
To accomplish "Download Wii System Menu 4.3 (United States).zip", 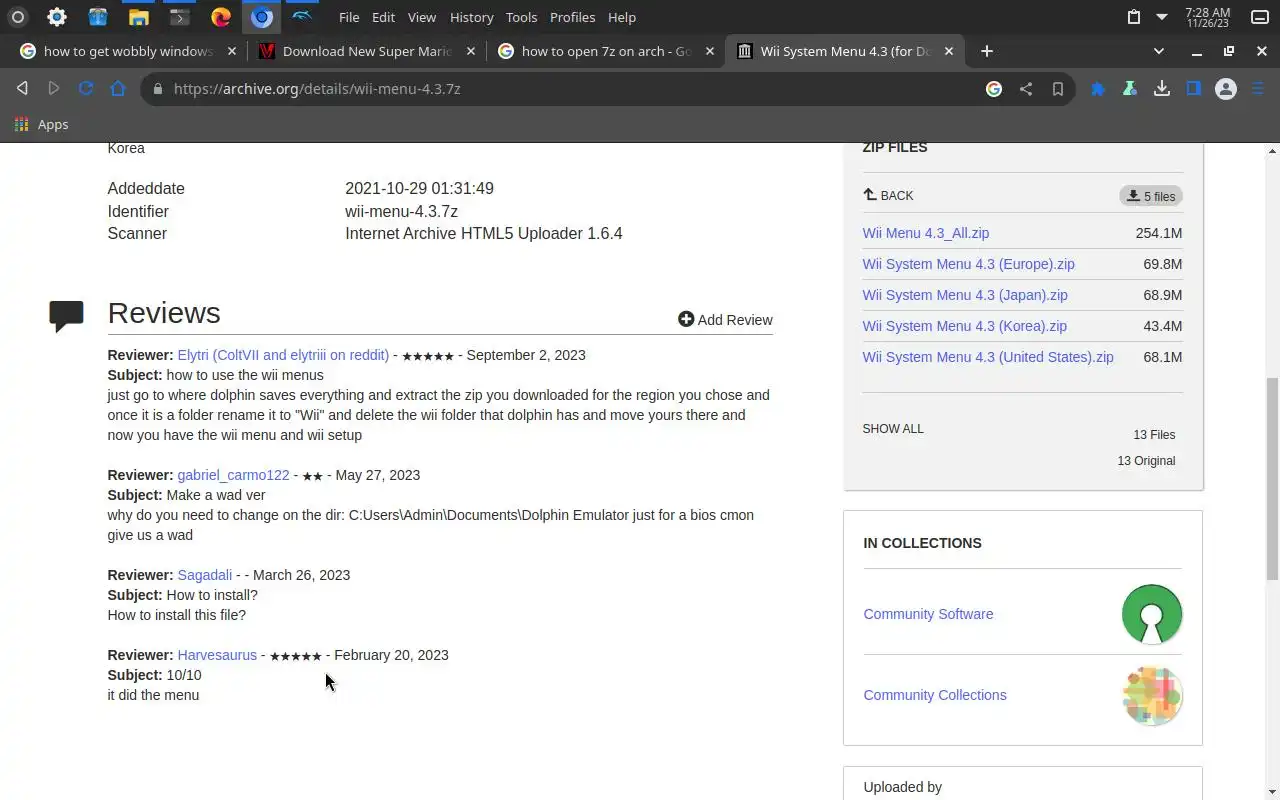I will coord(988,357).
